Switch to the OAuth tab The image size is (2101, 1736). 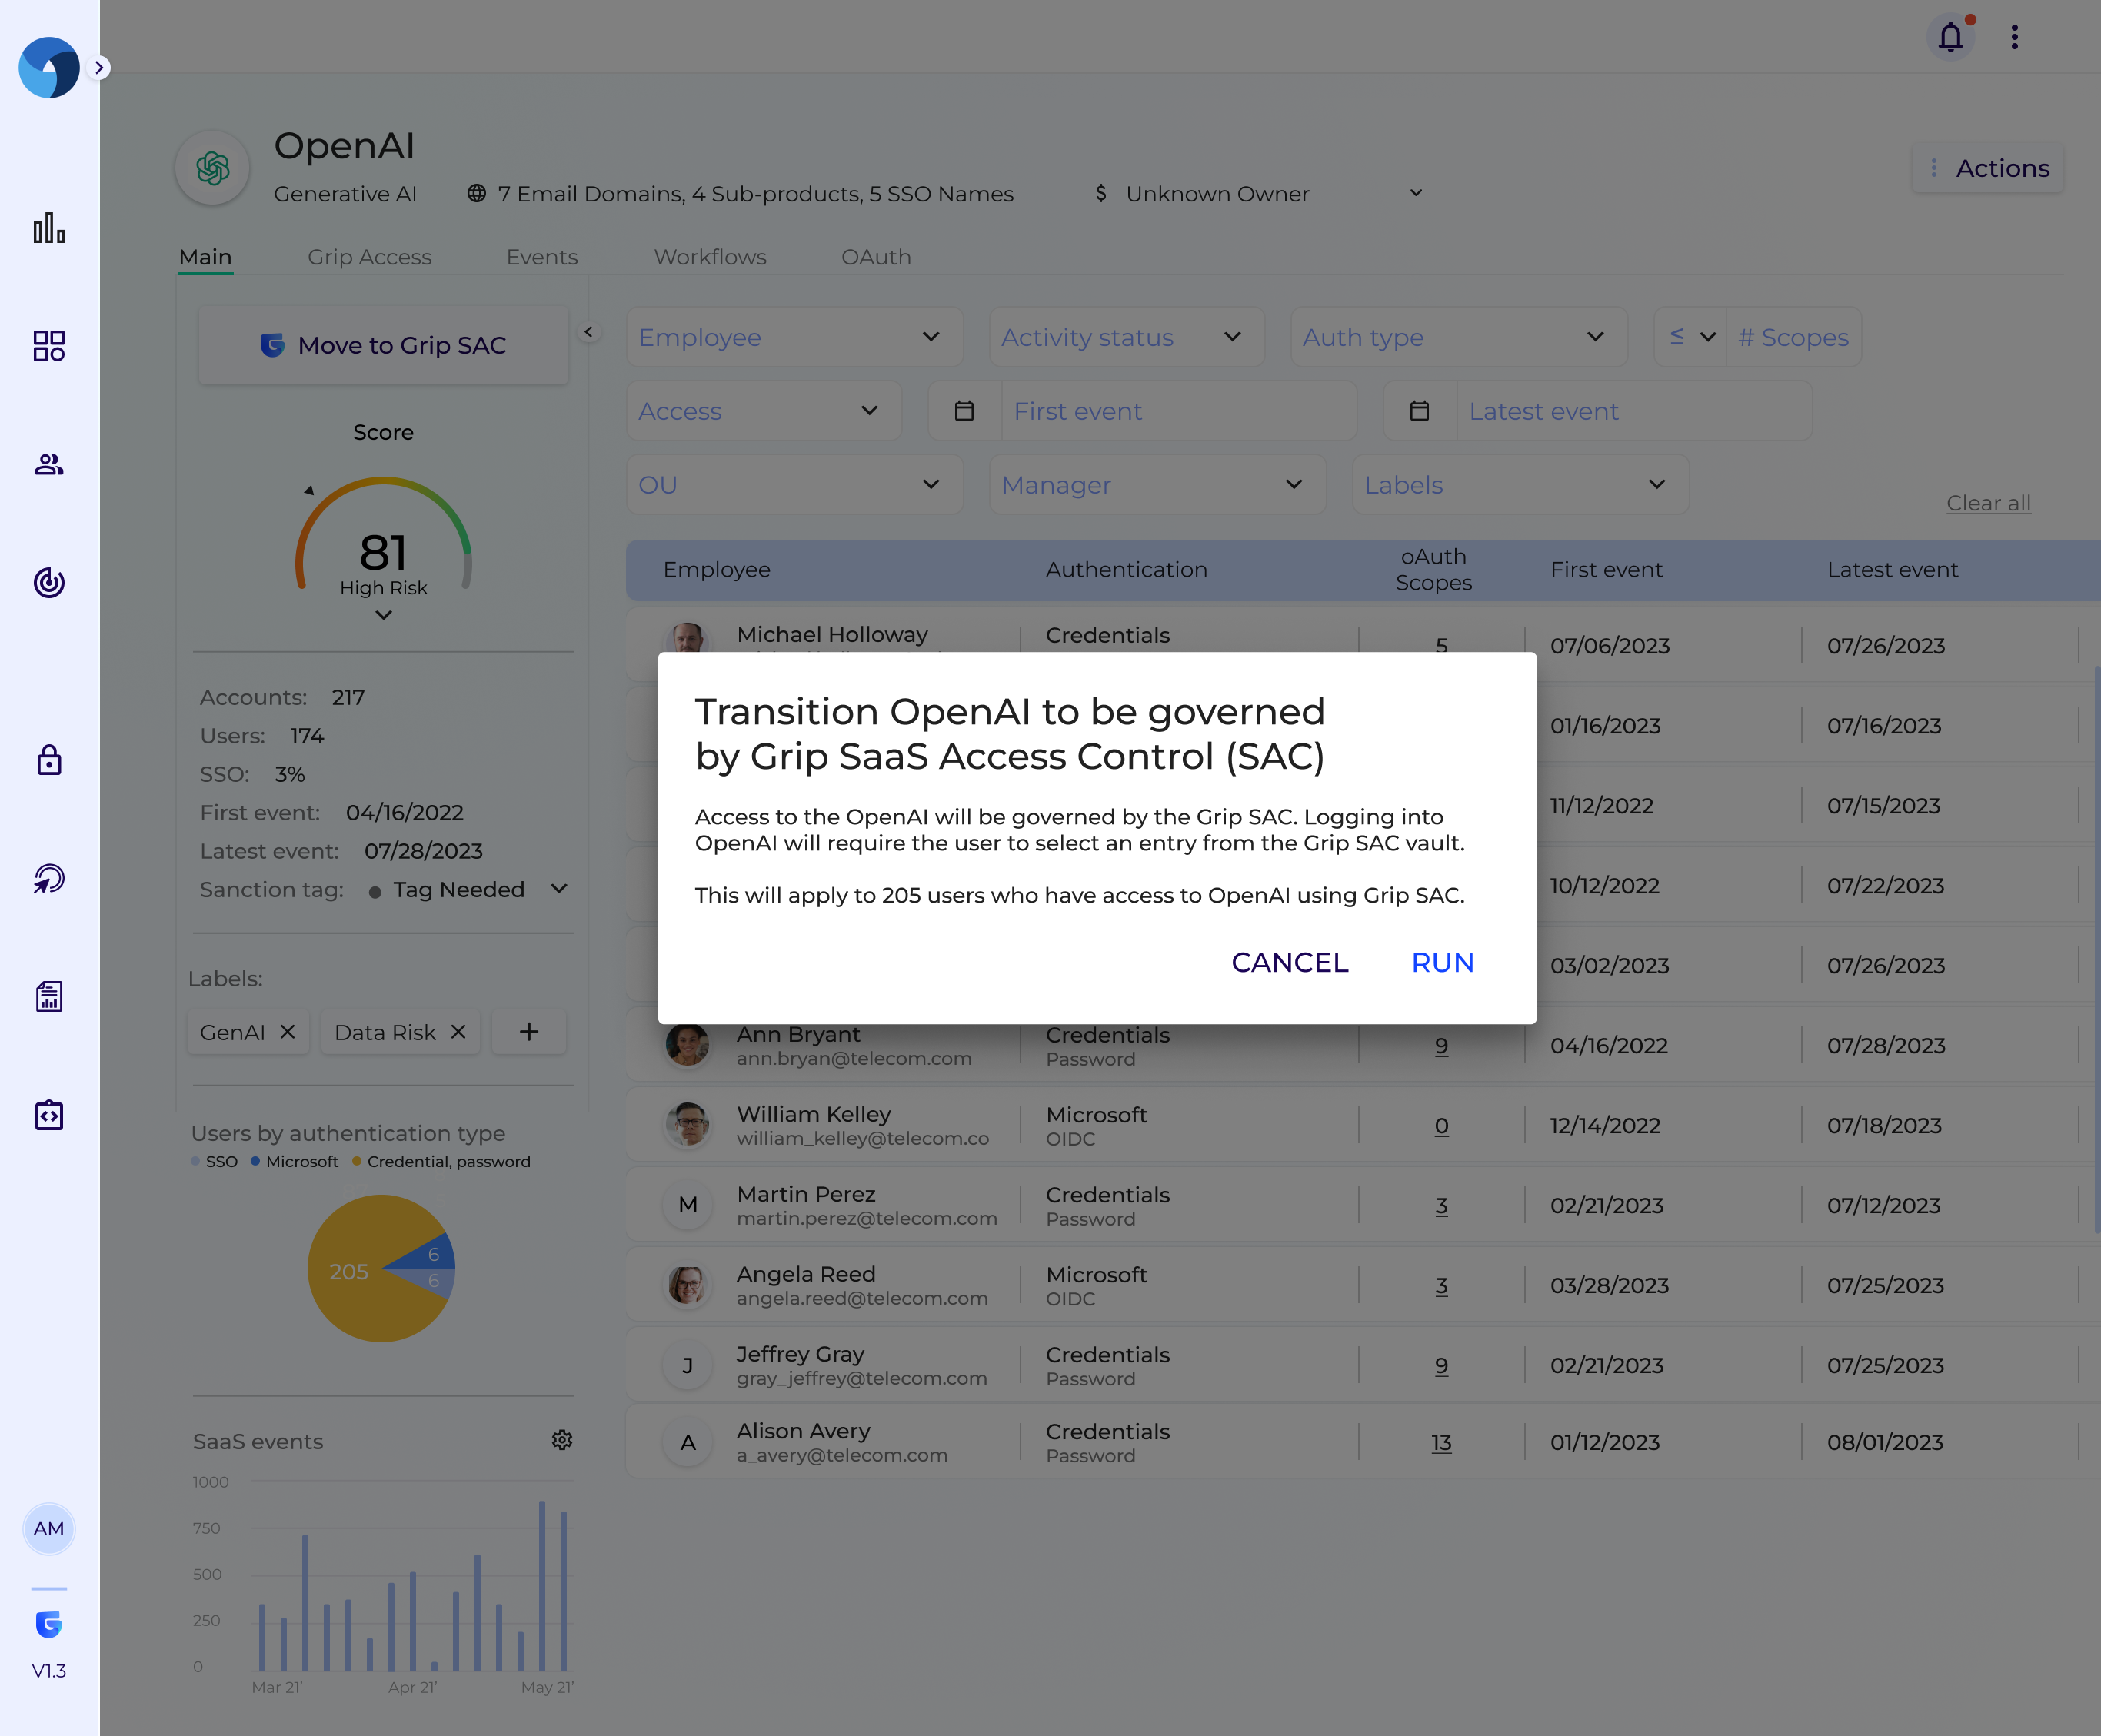pyautogui.click(x=876, y=257)
